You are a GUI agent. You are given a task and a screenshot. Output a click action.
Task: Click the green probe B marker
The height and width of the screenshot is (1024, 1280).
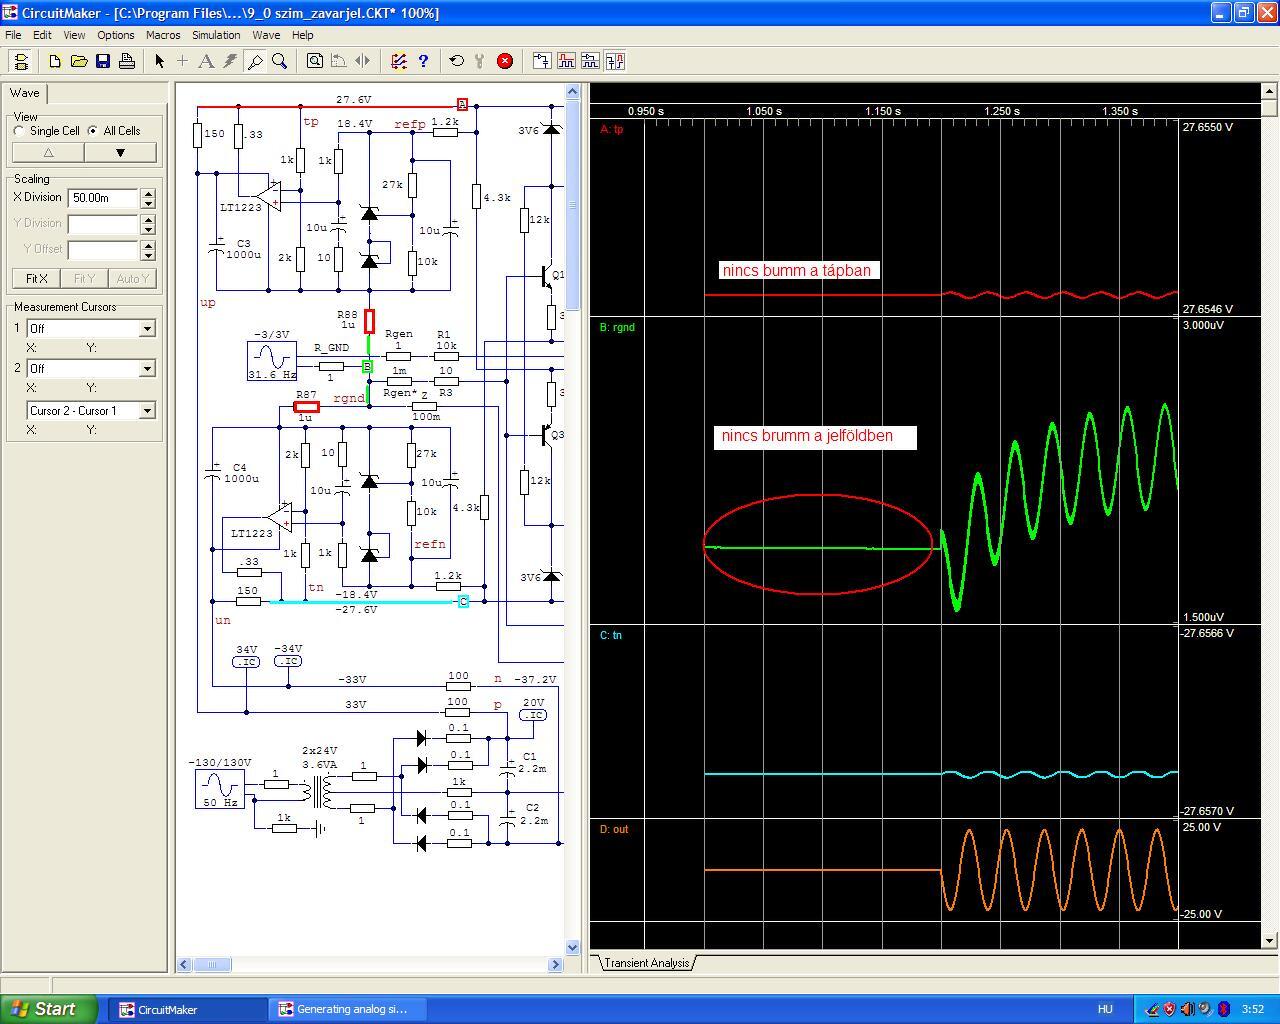(367, 367)
